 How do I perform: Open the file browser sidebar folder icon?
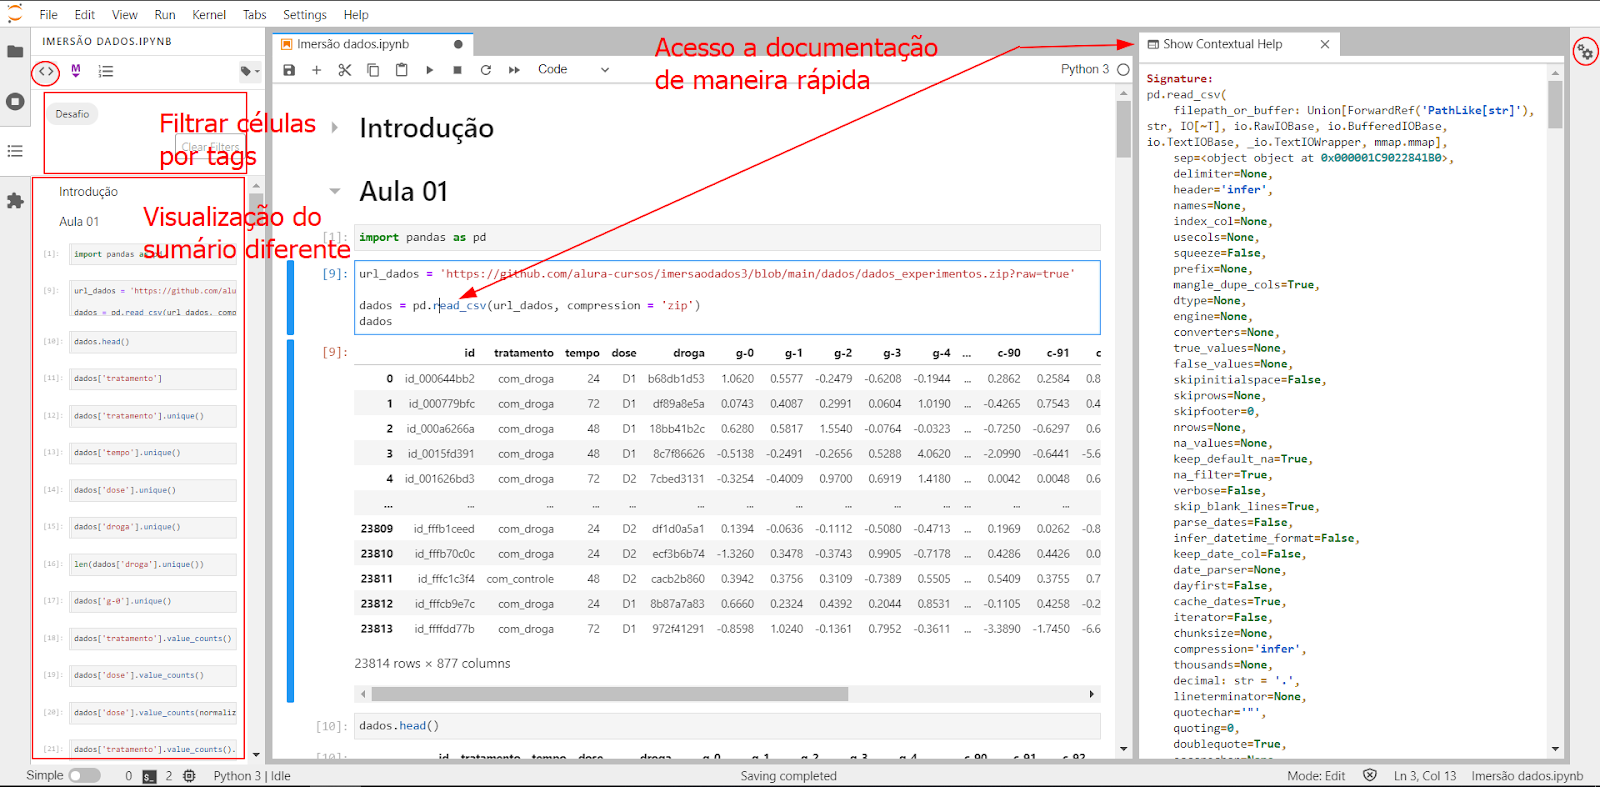(15, 51)
